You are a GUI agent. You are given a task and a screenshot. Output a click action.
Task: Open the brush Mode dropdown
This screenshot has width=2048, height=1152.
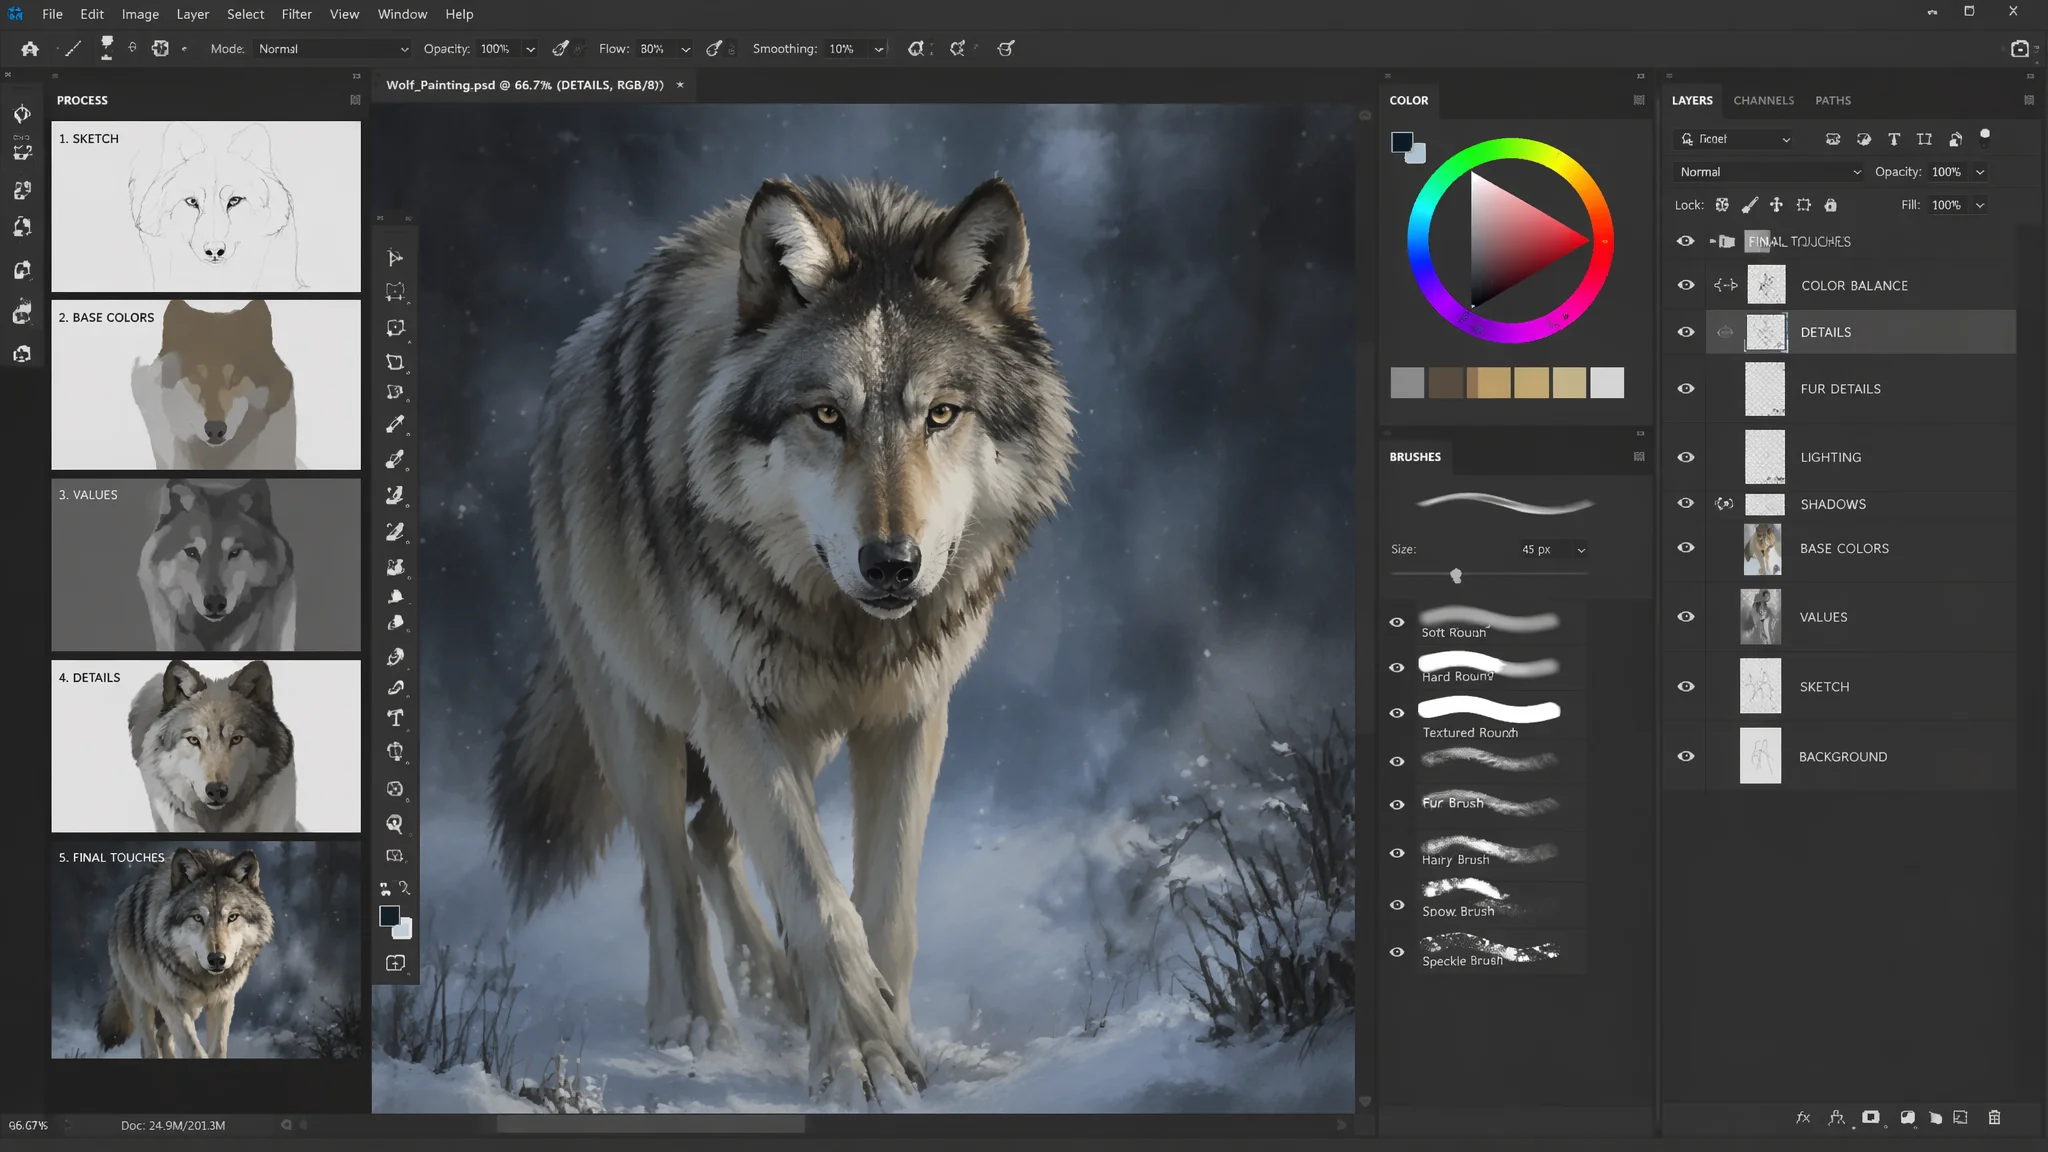[332, 49]
